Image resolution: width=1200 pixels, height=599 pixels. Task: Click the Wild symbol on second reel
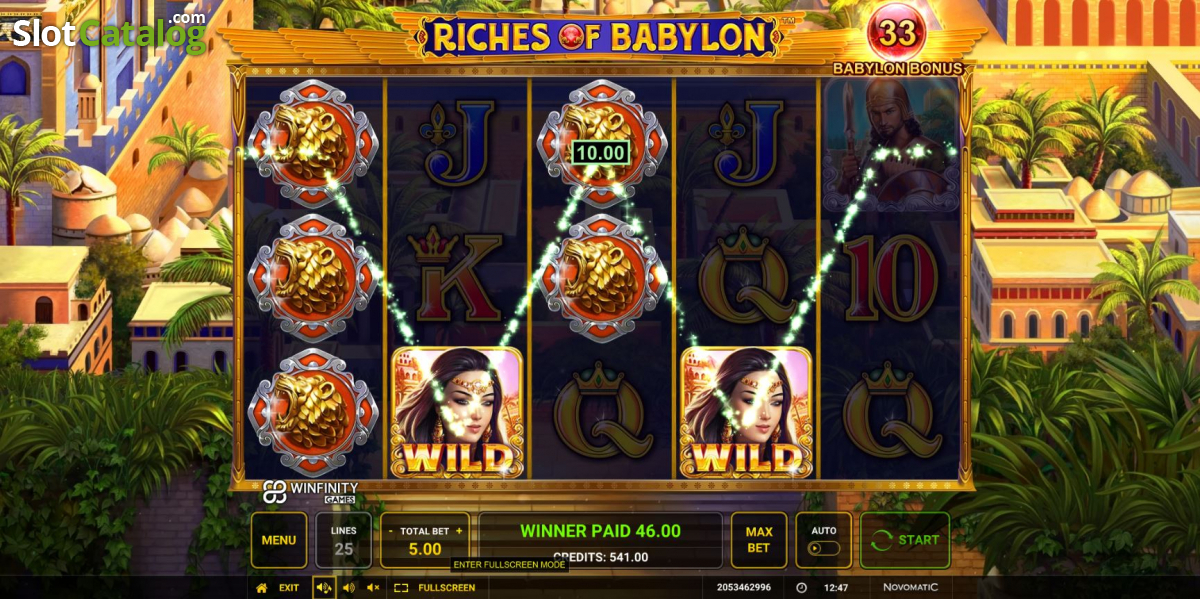pyautogui.click(x=457, y=412)
